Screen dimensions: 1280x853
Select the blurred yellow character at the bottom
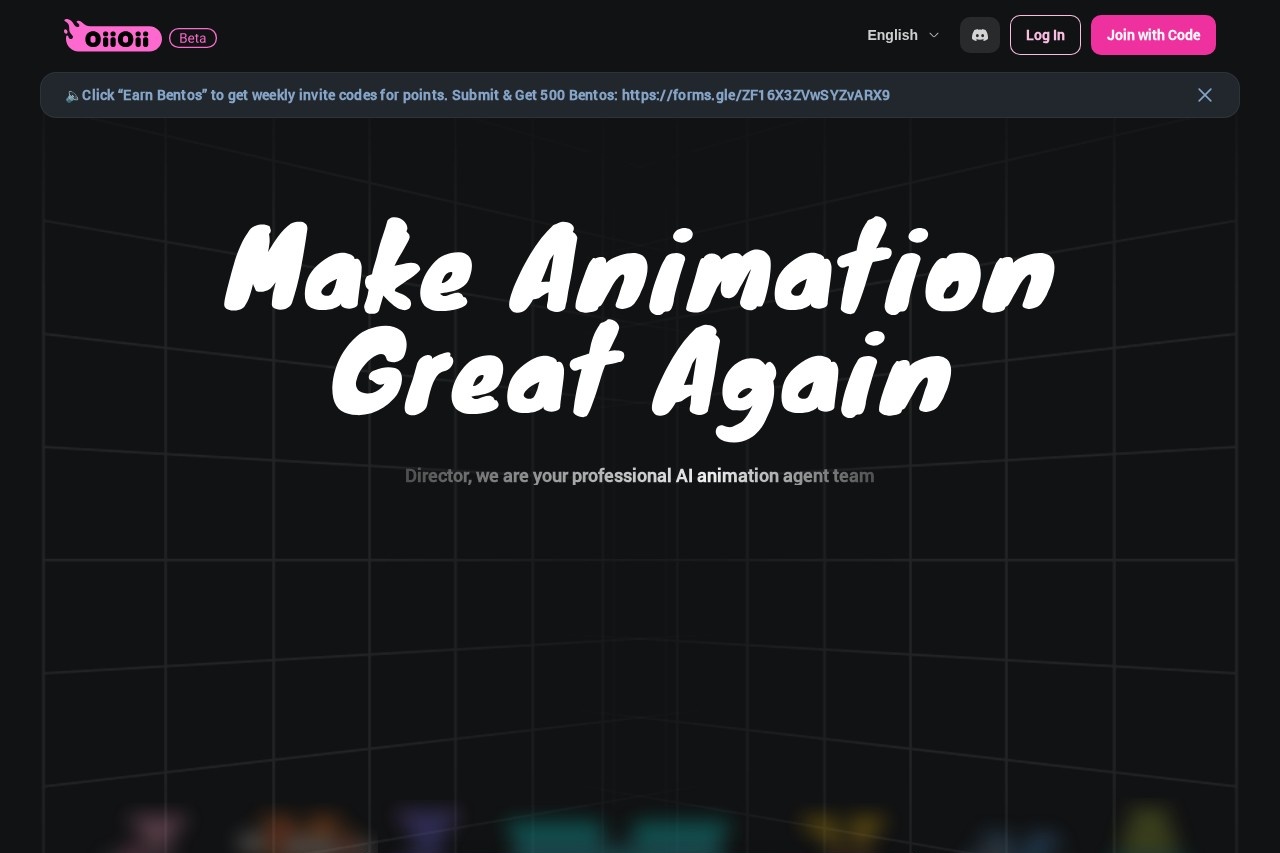(x=843, y=830)
